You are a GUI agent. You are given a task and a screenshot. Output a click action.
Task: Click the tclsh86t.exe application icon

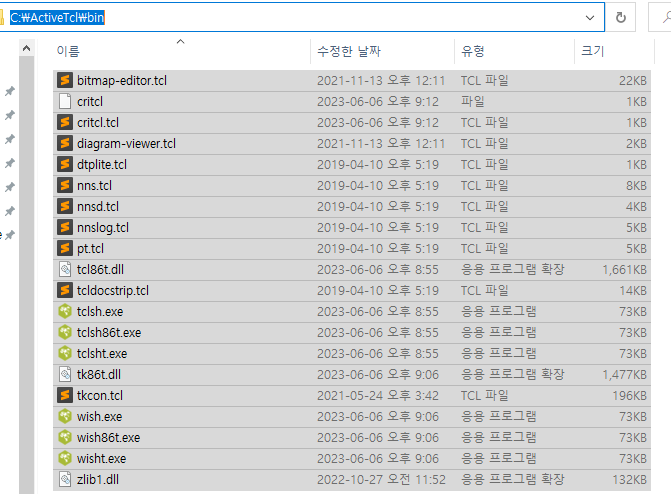tap(65, 332)
